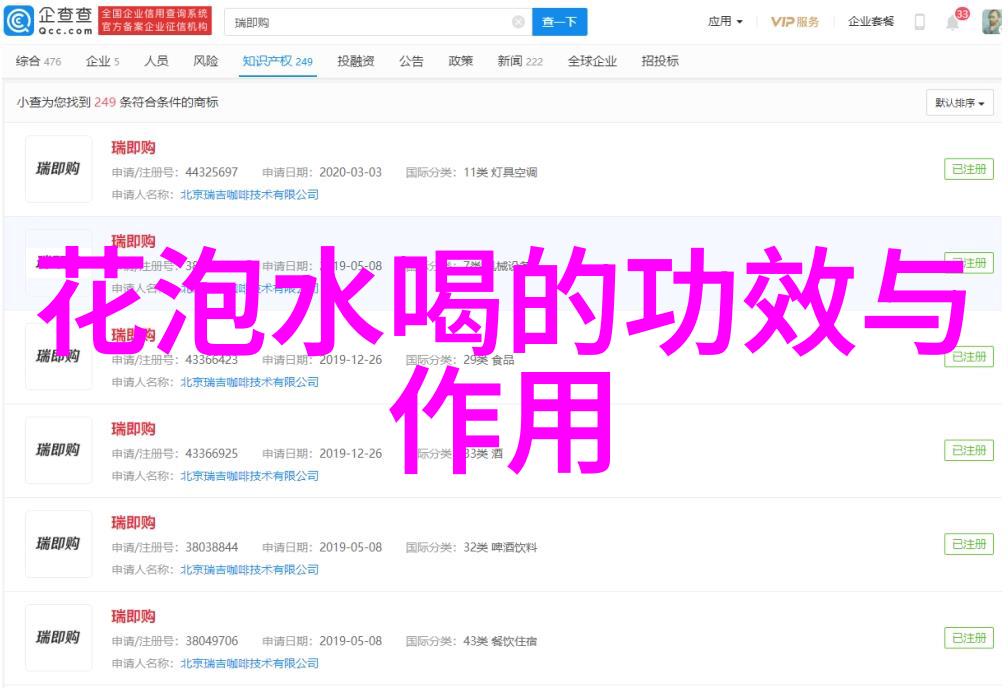Viewport: 1008px width, 692px height.
Task: Click the VIP服务 link
Action: (x=795, y=22)
